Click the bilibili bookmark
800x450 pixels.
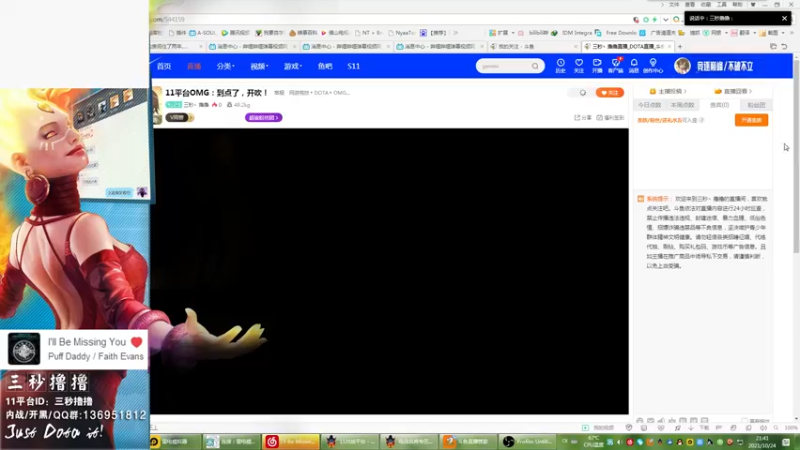click(x=534, y=33)
